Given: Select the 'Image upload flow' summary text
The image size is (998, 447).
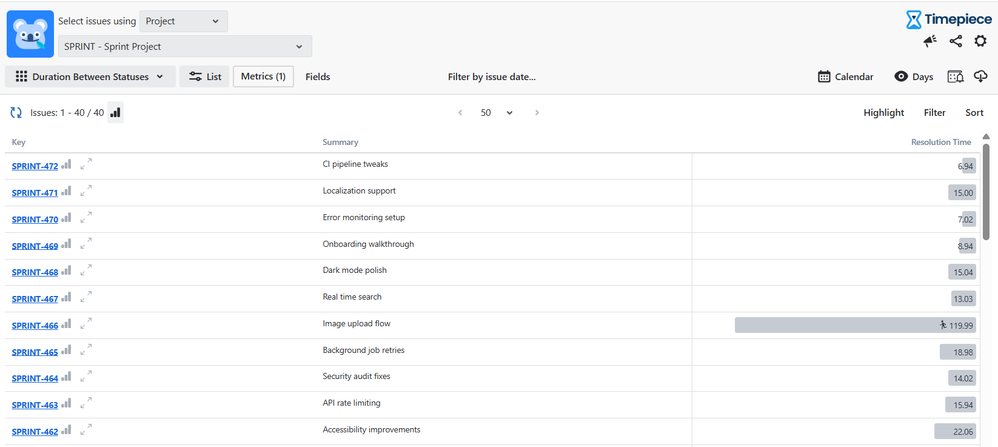Looking at the screenshot, I should tap(356, 323).
